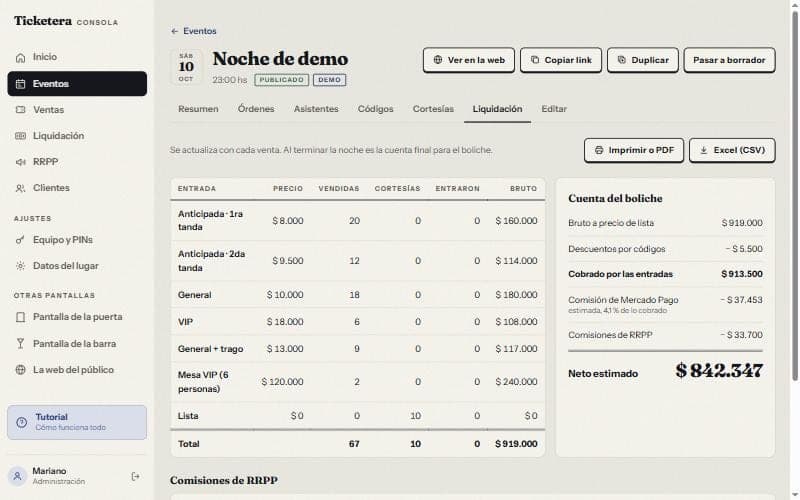The height and width of the screenshot is (500, 800).
Task: Go to RRPP section label
Action: click(45, 162)
